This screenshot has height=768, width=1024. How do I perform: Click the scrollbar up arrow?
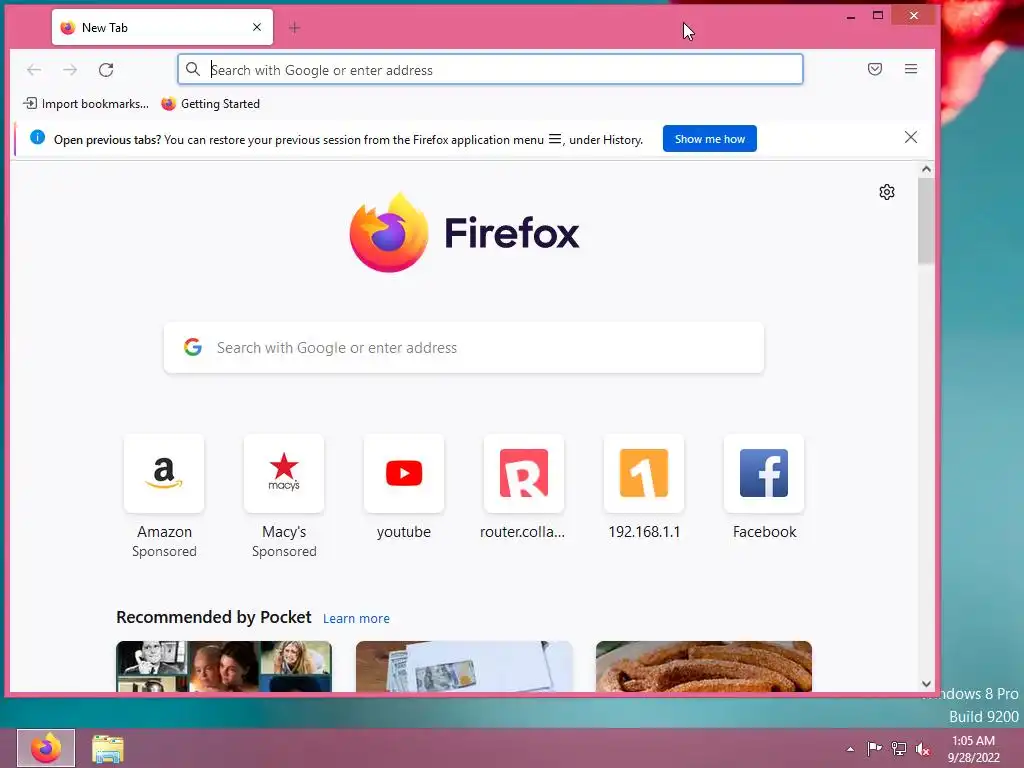(x=926, y=169)
